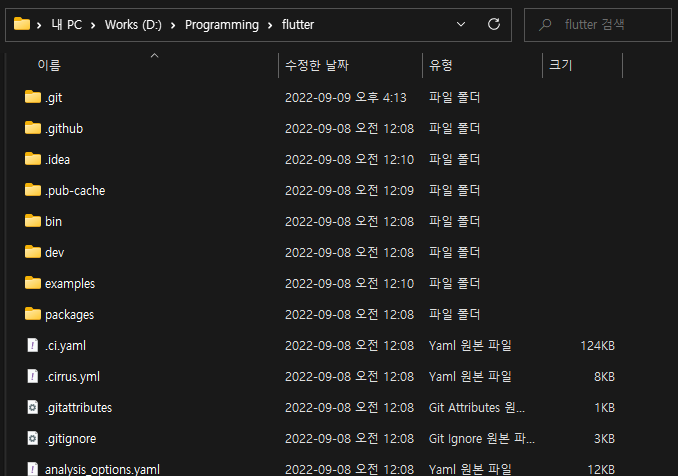This screenshot has width=678, height=476.
Task: Expand chevron after 내 PC breadcrumb
Action: point(93,26)
